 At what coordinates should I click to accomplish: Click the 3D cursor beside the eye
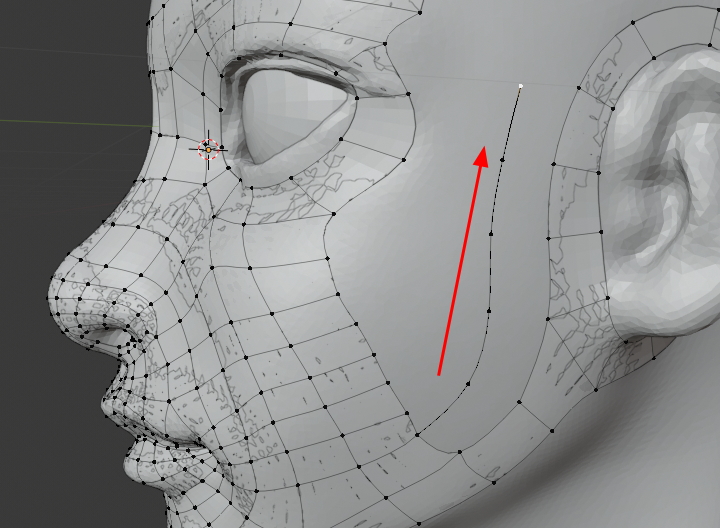coord(208,149)
